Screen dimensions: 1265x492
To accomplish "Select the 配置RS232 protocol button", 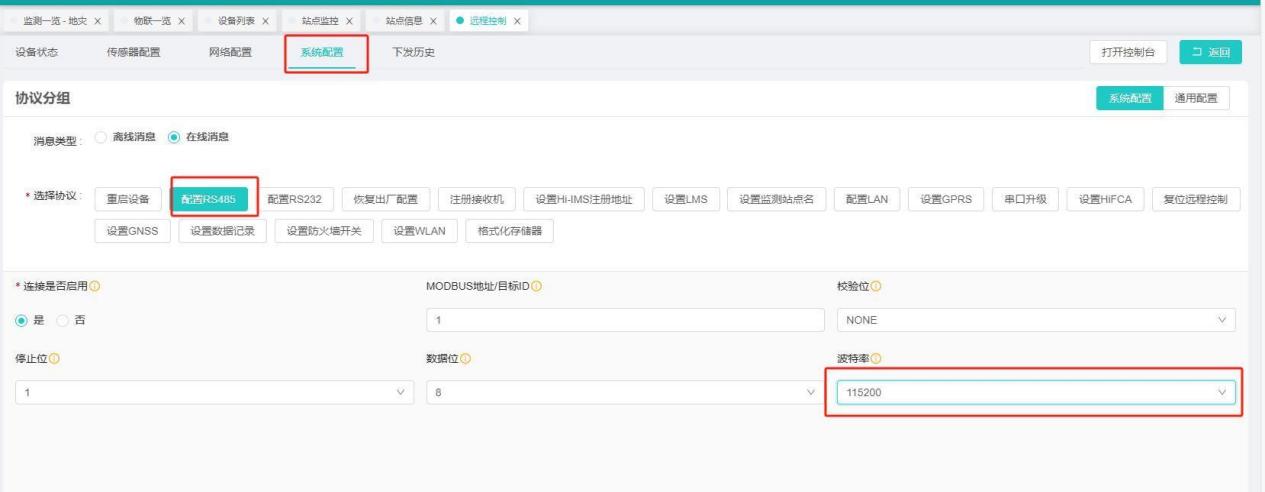I will (296, 199).
